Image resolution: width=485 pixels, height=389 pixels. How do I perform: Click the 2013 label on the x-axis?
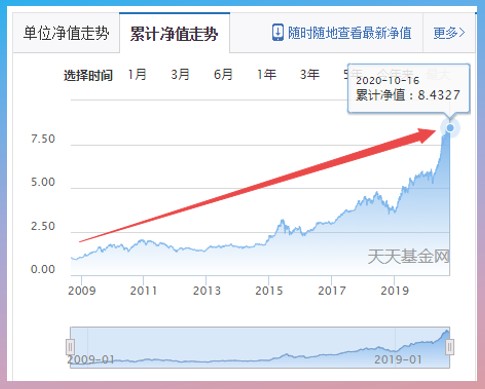pyautogui.click(x=207, y=291)
